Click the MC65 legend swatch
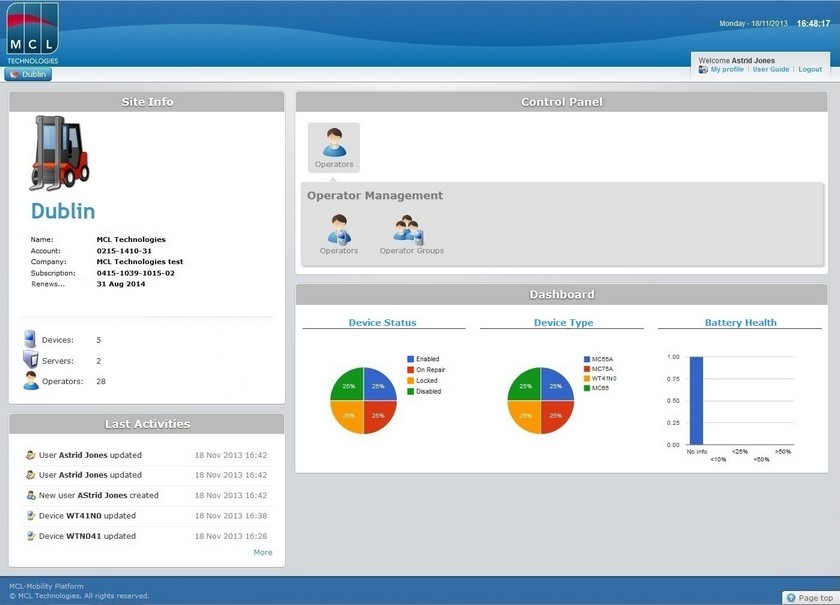Viewport: 840px width, 605px height. tap(587, 388)
